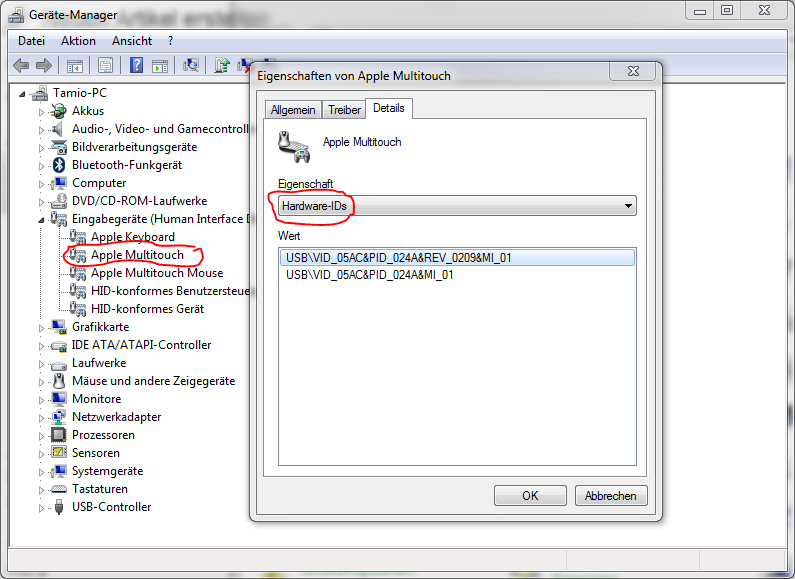Select the Systemgeräte icon
This screenshot has height=579, width=795.
pyautogui.click(x=59, y=471)
